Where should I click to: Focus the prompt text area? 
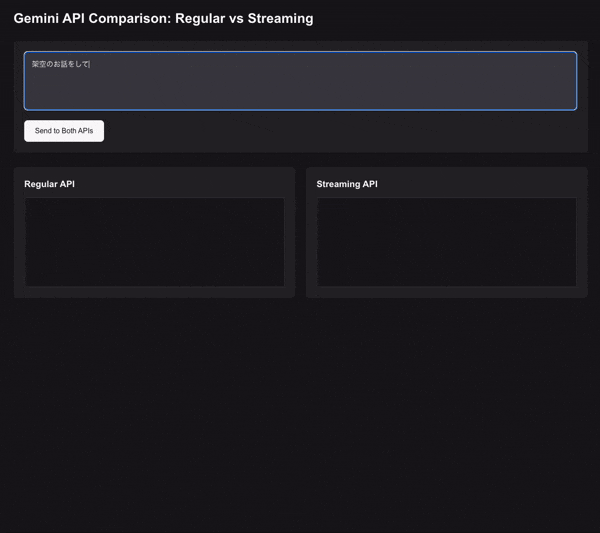[300, 81]
